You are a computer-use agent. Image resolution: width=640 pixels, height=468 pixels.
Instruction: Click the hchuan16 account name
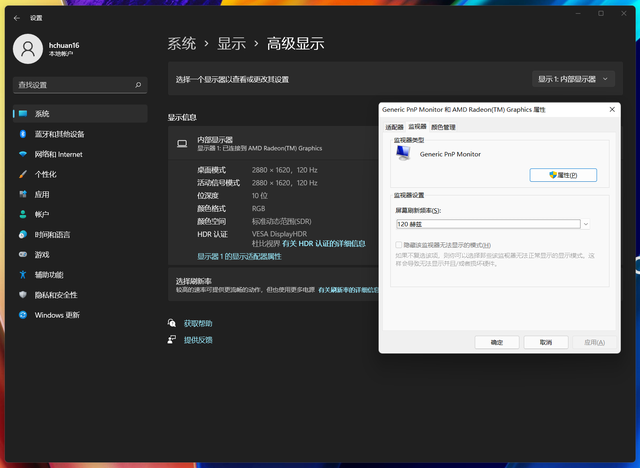pyautogui.click(x=64, y=45)
